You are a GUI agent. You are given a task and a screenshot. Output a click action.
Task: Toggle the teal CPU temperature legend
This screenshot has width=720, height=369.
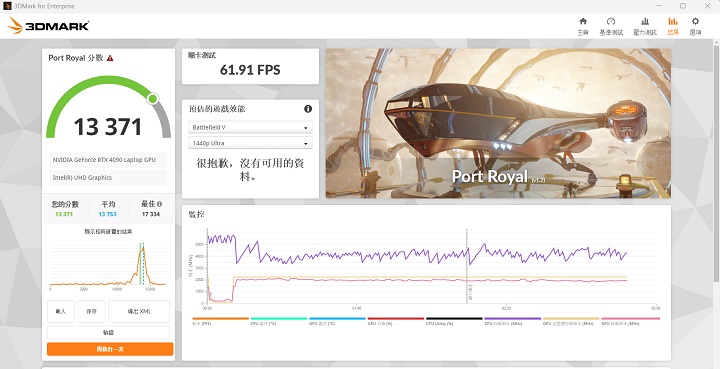tap(279, 321)
